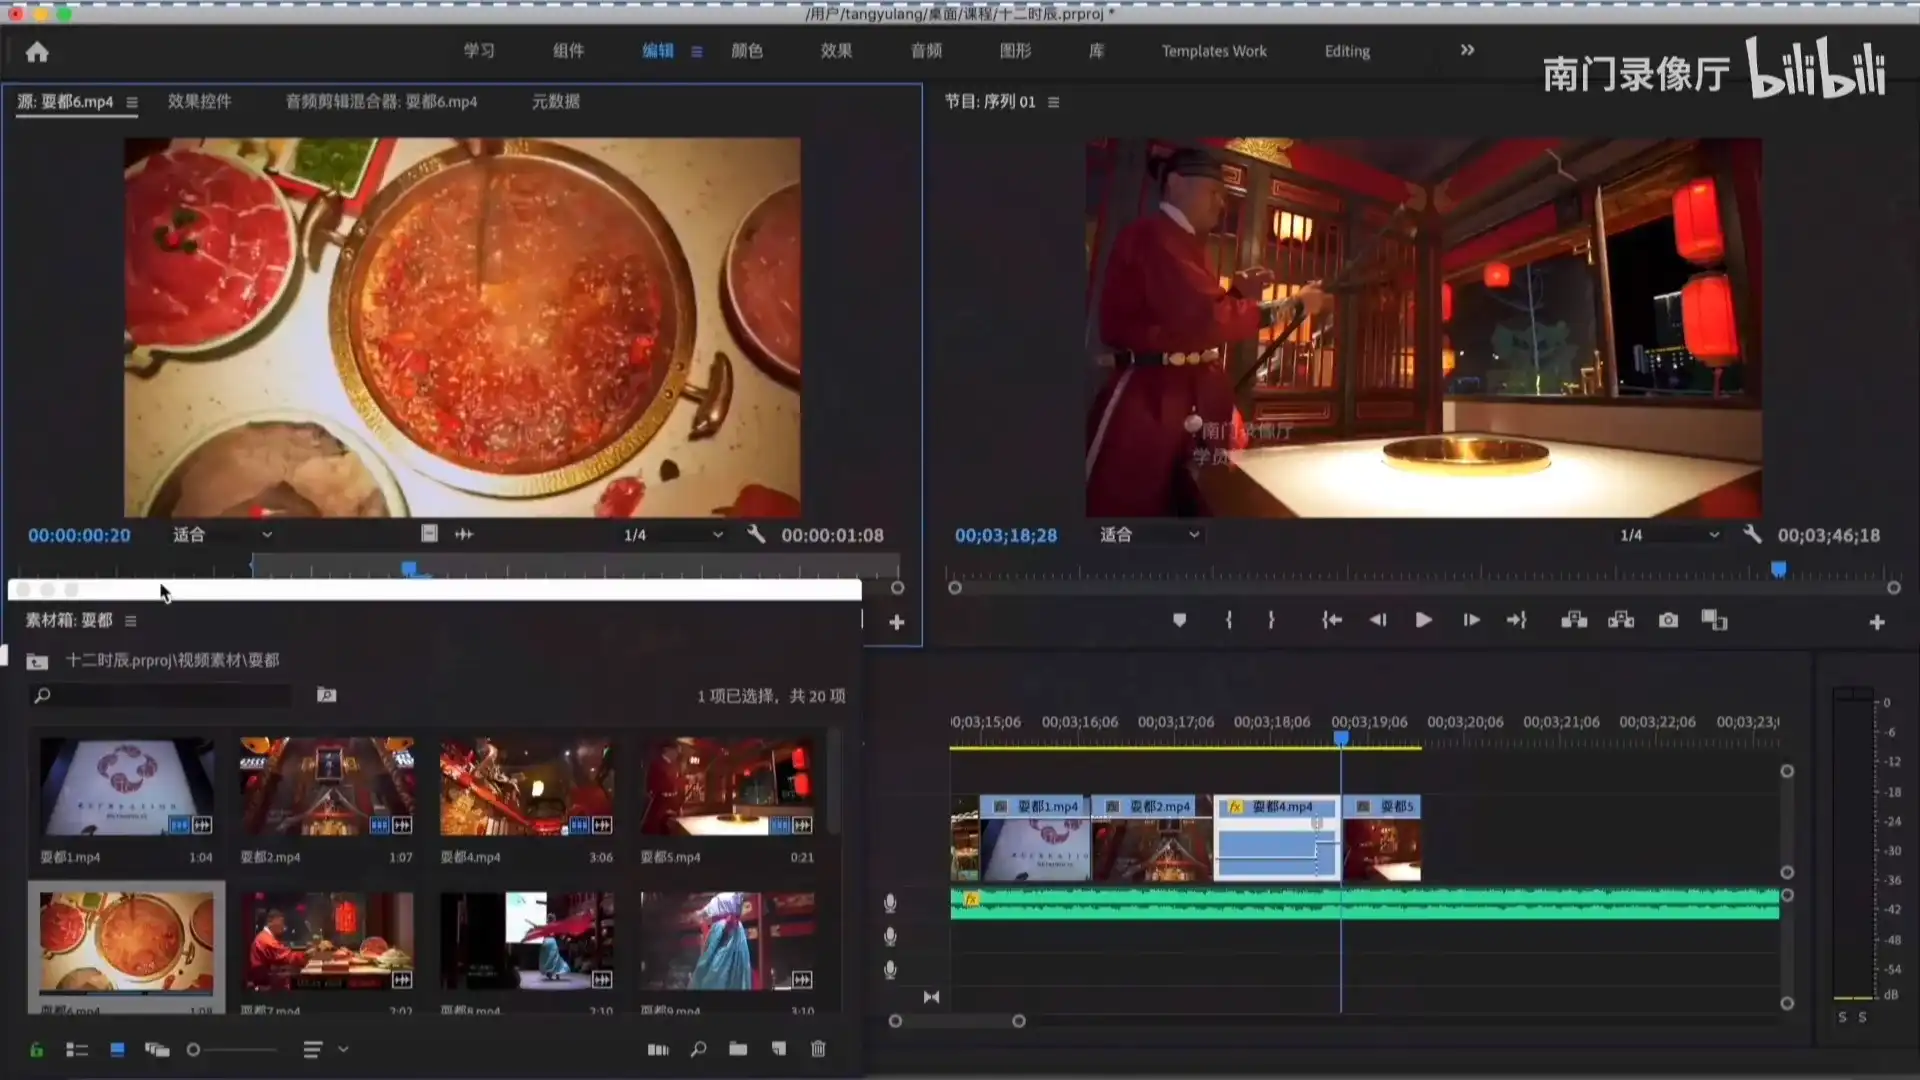Add a marker in the program monitor
The width and height of the screenshot is (1920, 1080).
click(1180, 621)
